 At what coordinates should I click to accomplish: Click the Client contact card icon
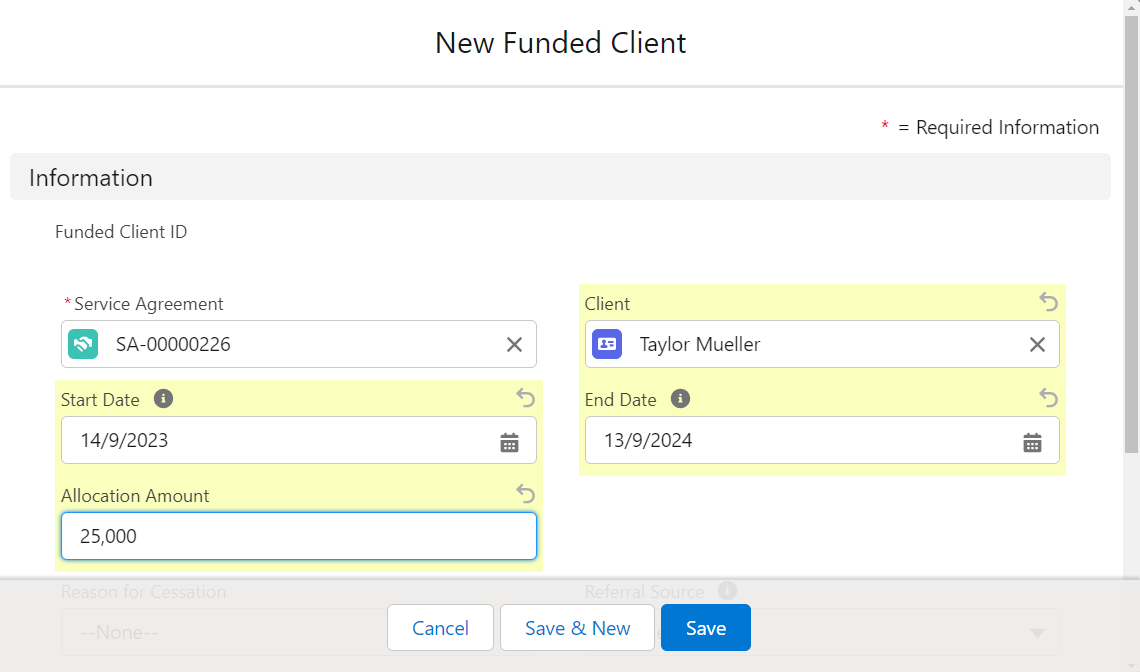point(607,344)
